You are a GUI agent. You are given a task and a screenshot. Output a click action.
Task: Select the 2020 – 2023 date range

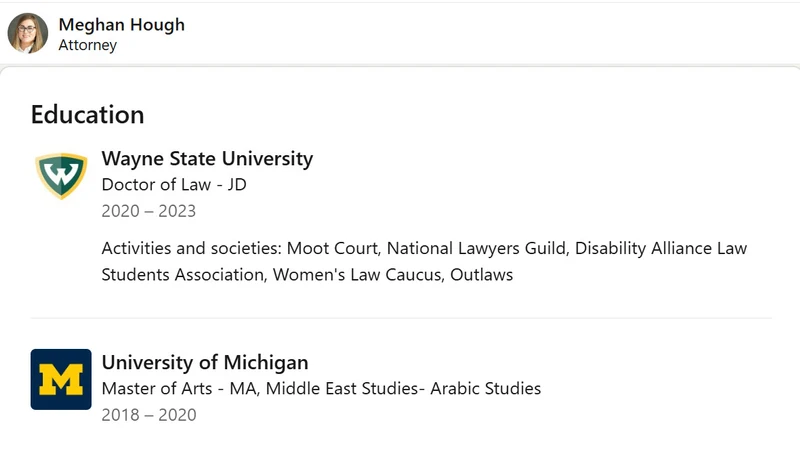pos(148,211)
